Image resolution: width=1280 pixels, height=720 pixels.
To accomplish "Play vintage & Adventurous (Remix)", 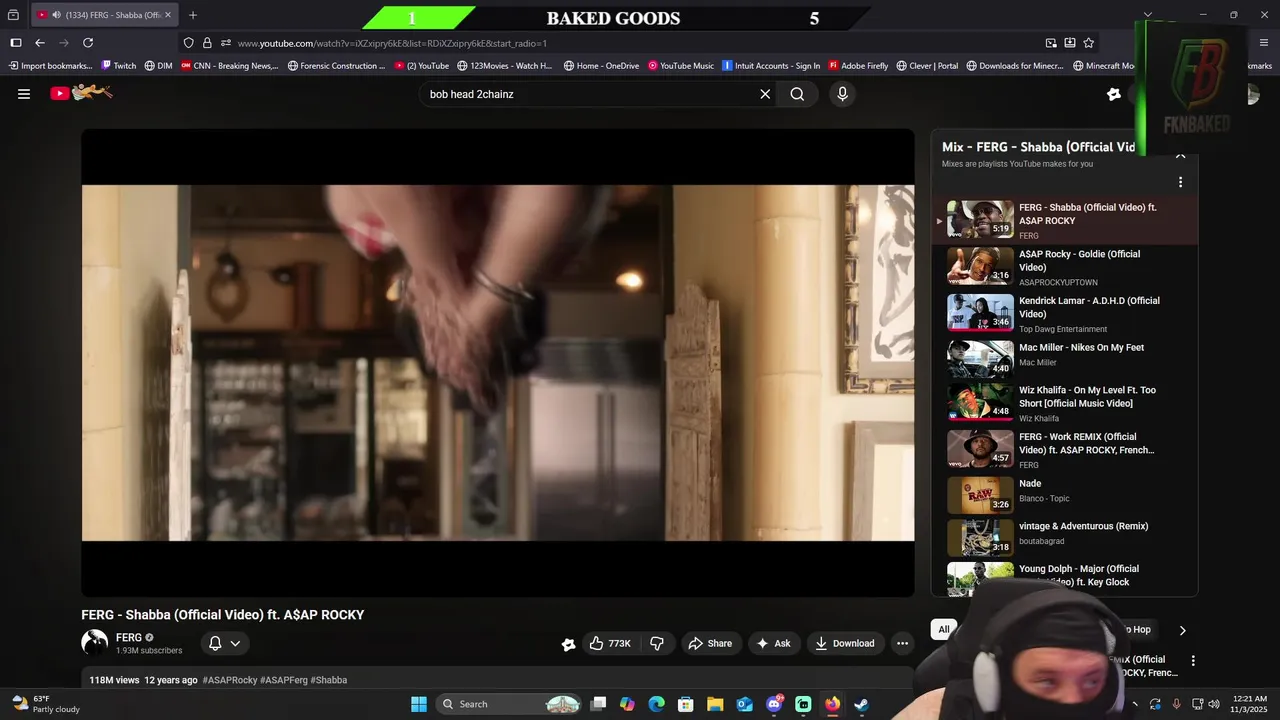I will pos(1065,537).
